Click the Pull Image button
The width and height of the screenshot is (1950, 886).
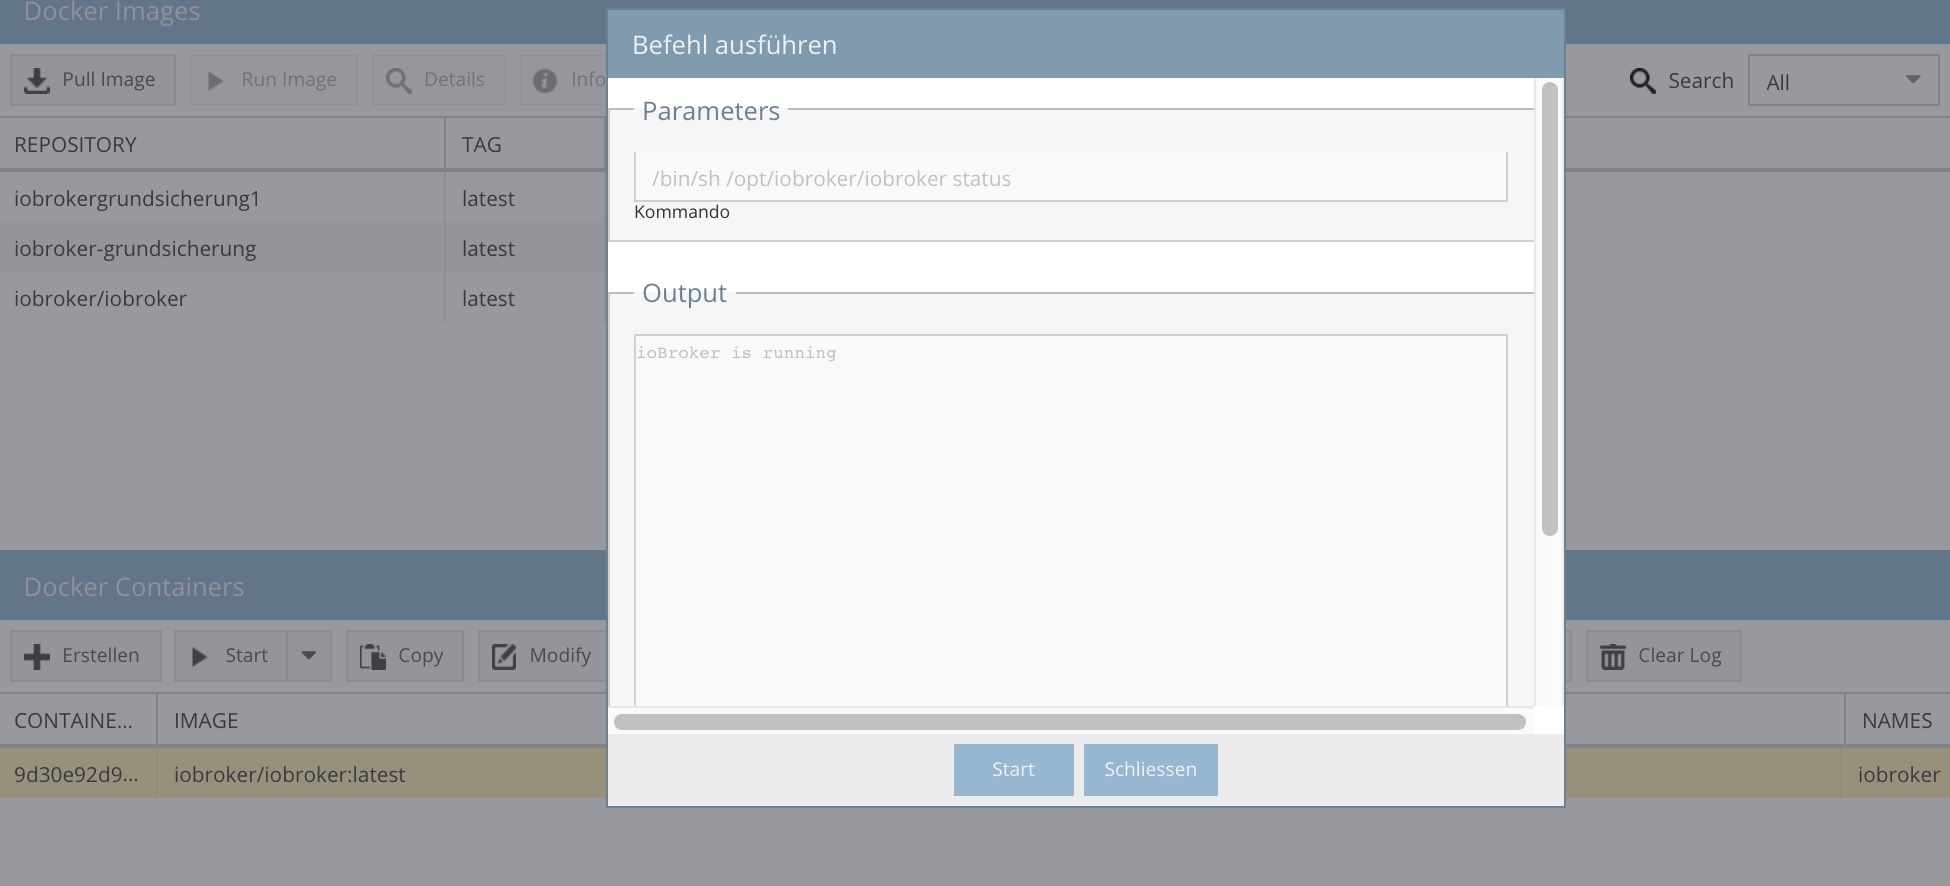(93, 80)
